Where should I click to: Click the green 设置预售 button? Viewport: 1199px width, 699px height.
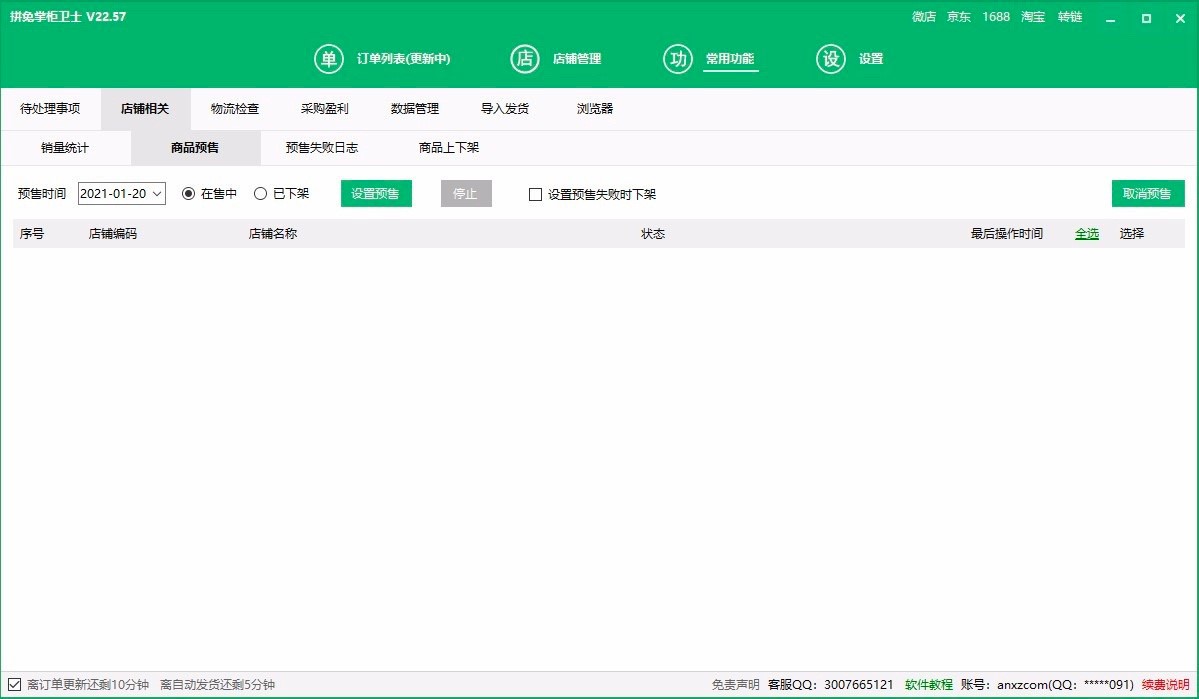click(x=375, y=194)
